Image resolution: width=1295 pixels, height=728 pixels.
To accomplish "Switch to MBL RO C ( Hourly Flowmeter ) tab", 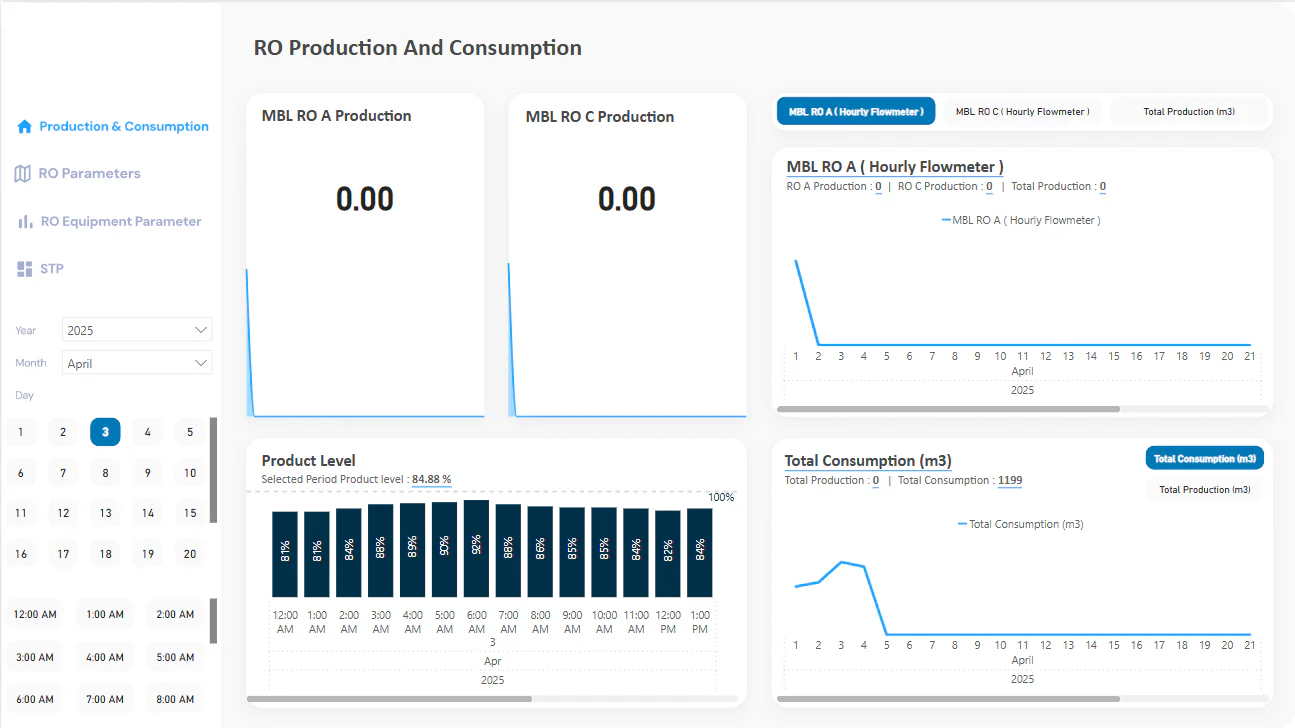I will point(1022,112).
